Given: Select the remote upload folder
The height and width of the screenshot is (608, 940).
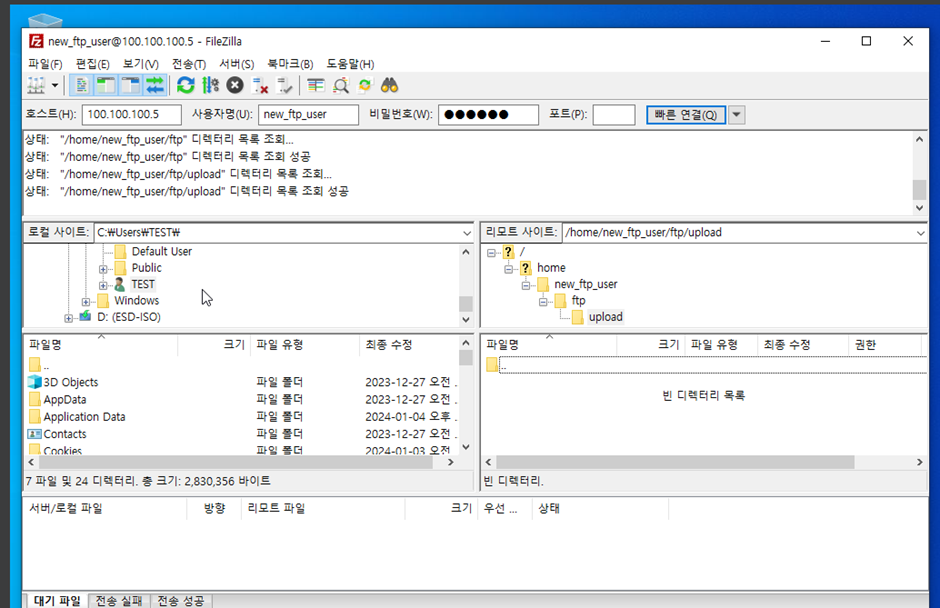Looking at the screenshot, I should pos(605,317).
